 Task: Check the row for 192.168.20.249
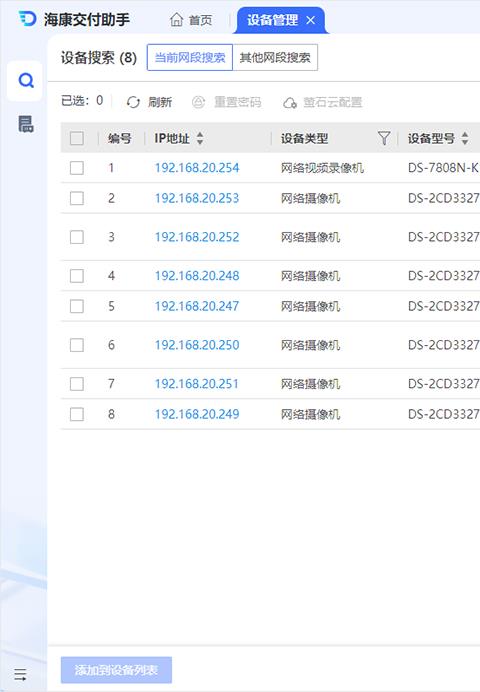(77, 414)
